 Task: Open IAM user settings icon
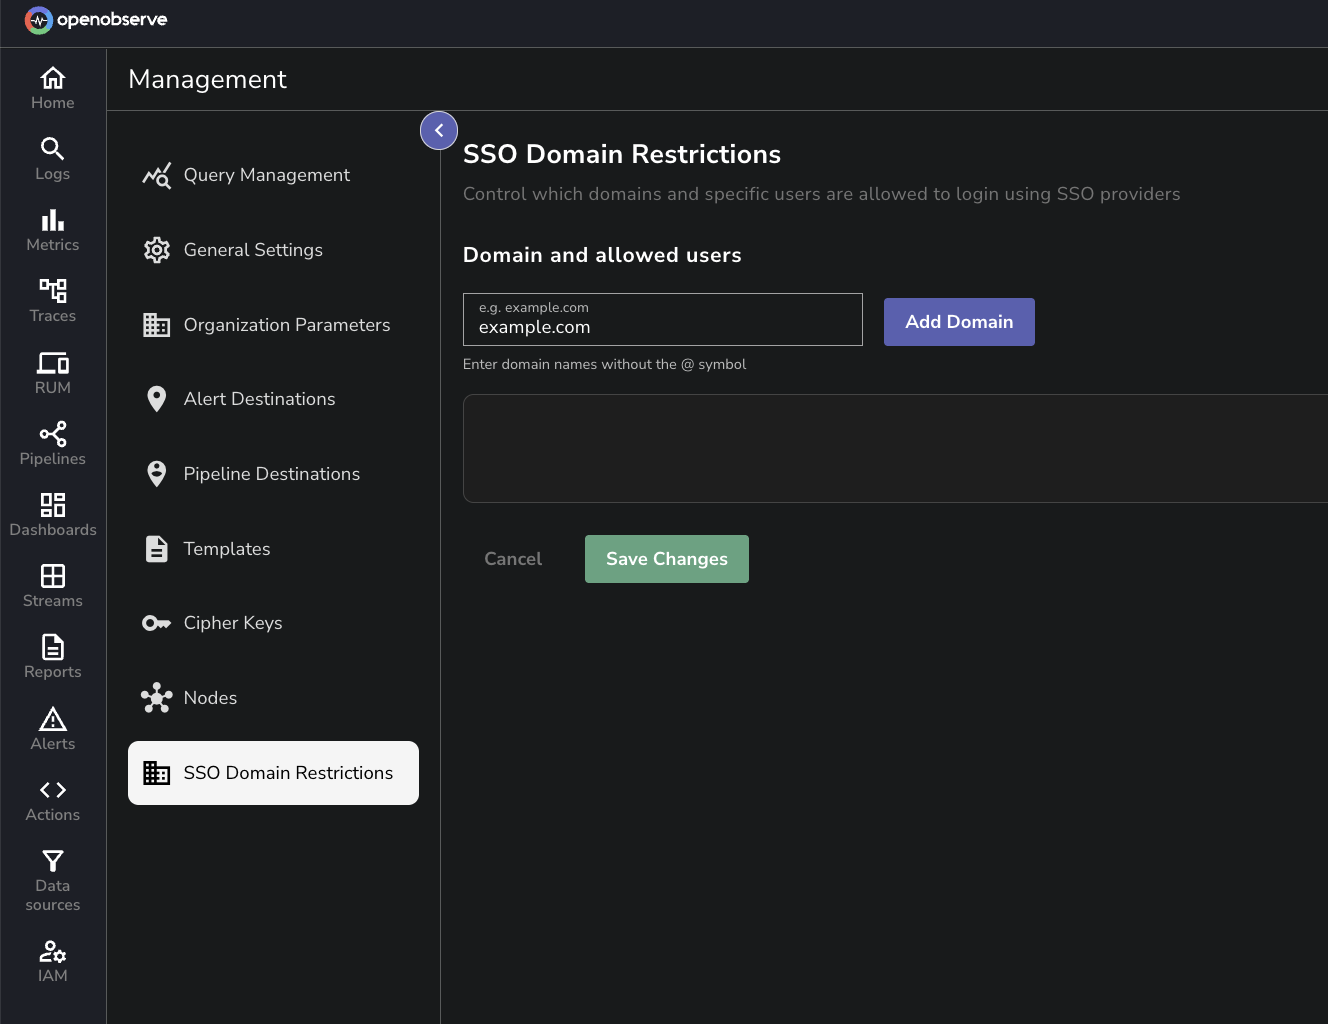point(52,951)
